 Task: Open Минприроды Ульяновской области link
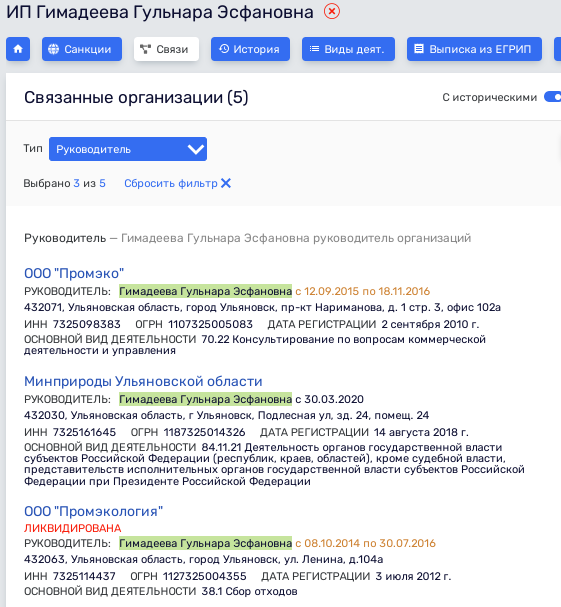tap(143, 381)
